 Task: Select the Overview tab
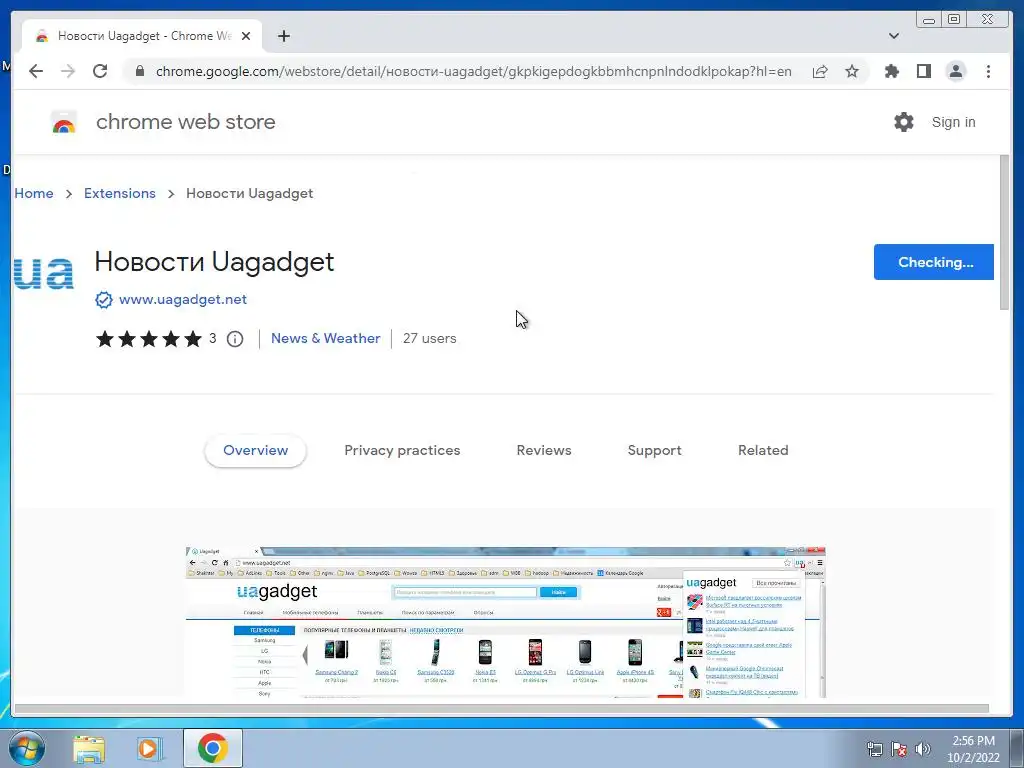pyautogui.click(x=255, y=451)
